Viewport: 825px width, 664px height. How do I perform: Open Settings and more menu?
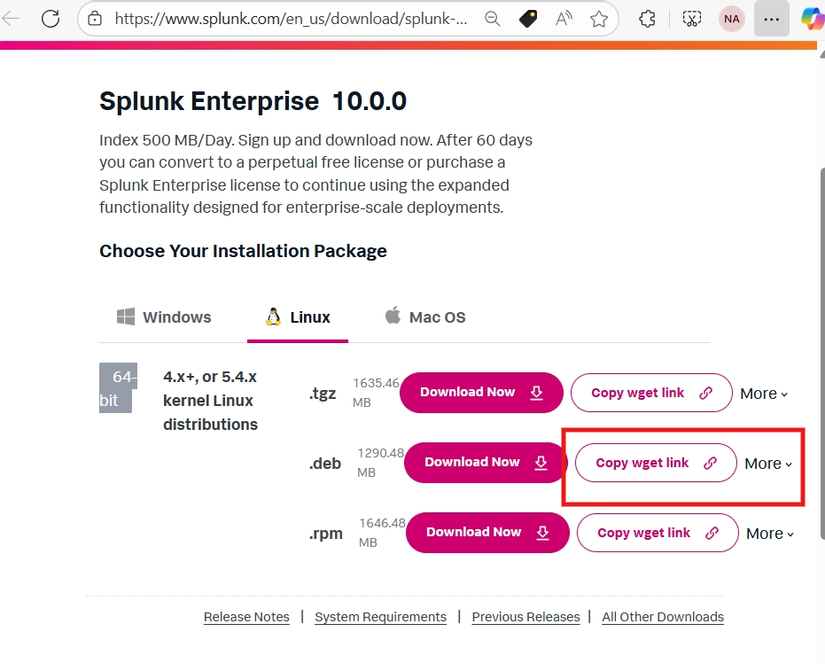pos(771,19)
